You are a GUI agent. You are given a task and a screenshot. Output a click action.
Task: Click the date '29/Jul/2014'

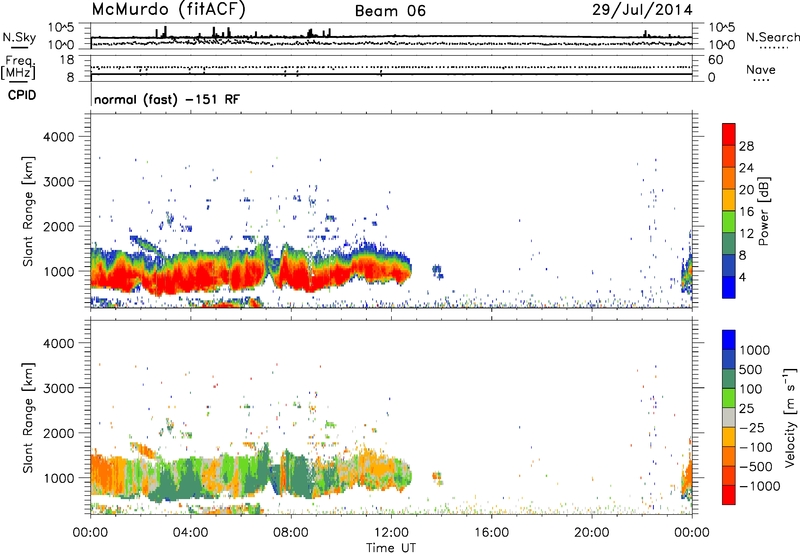tap(642, 10)
